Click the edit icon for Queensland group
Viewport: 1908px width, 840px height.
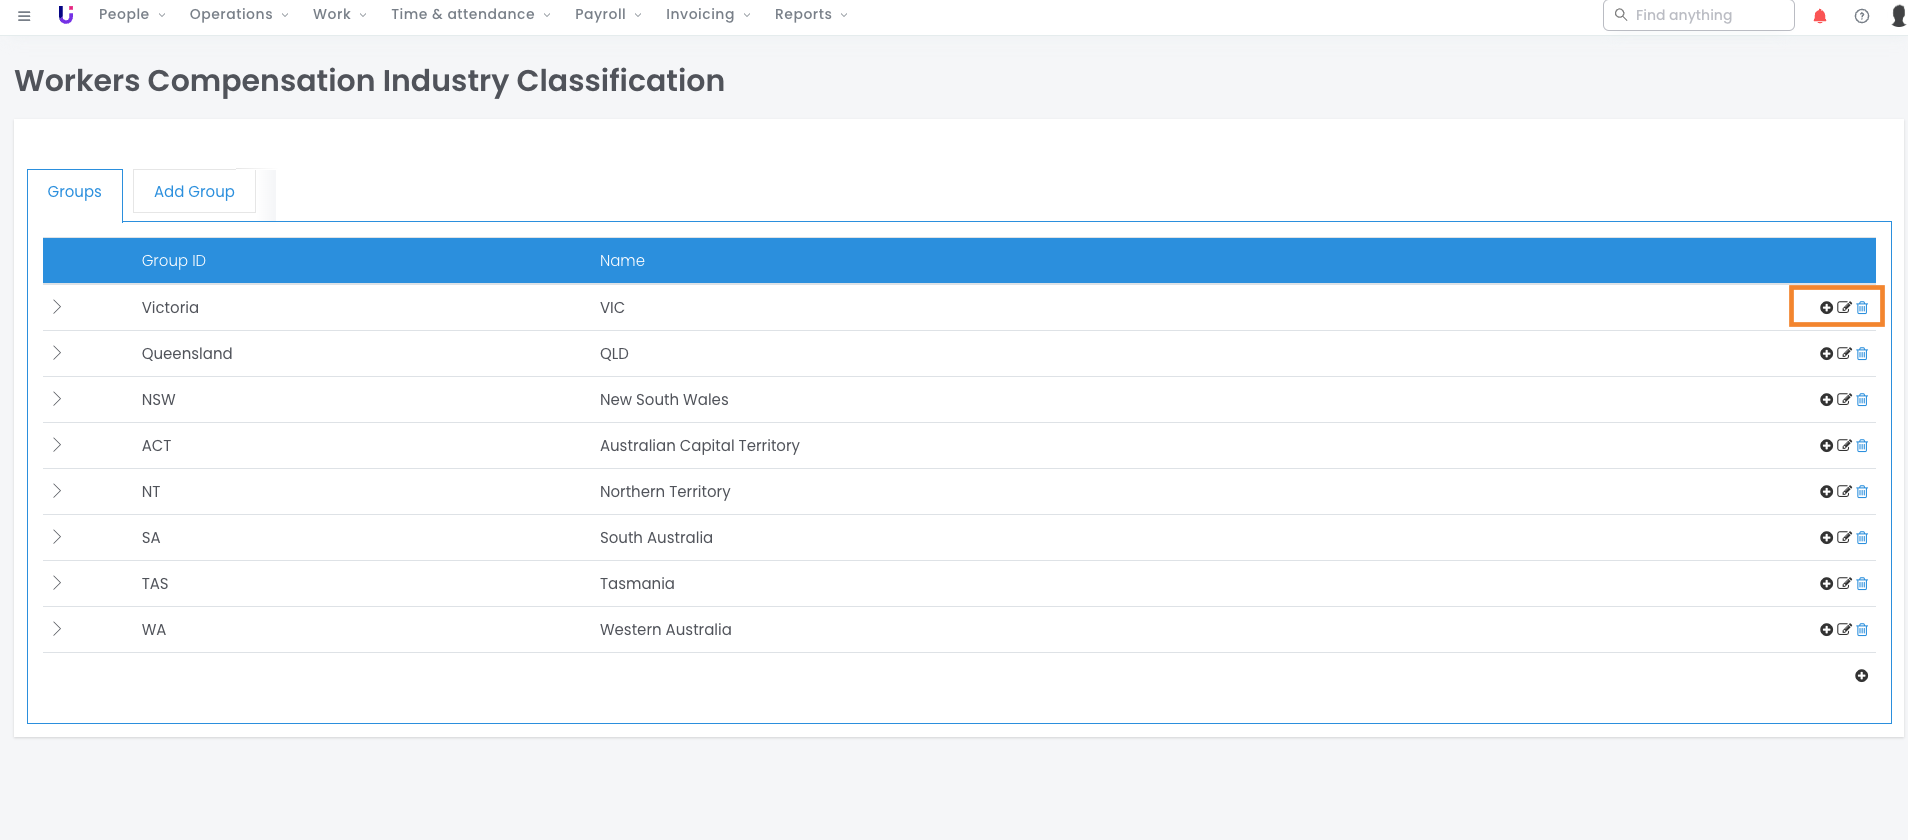coord(1844,354)
